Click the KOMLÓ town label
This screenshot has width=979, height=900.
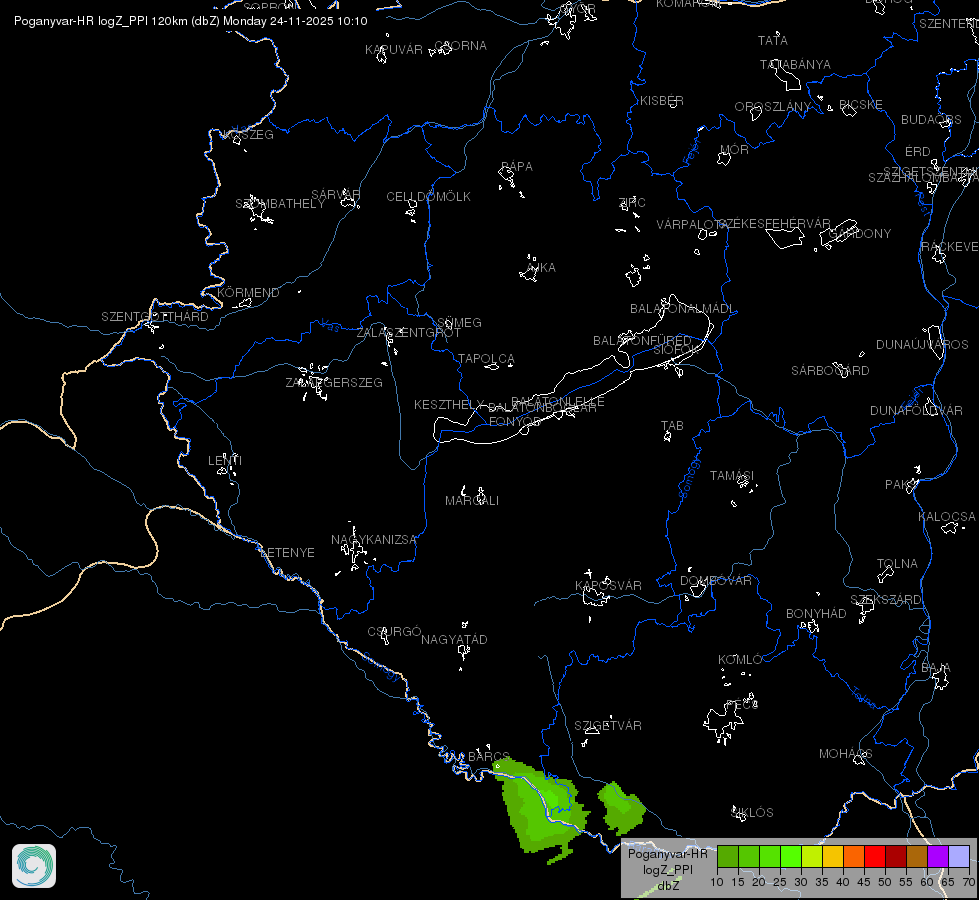click(x=740, y=660)
